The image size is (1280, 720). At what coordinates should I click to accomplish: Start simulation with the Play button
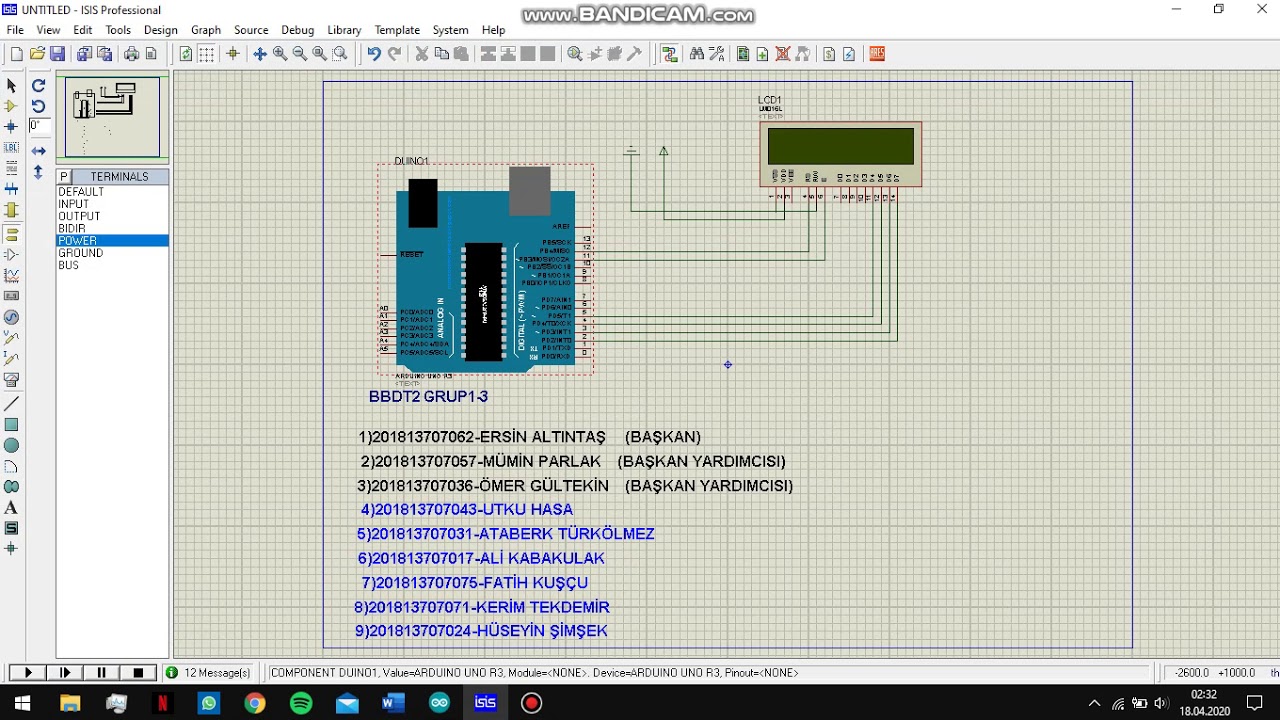click(28, 673)
